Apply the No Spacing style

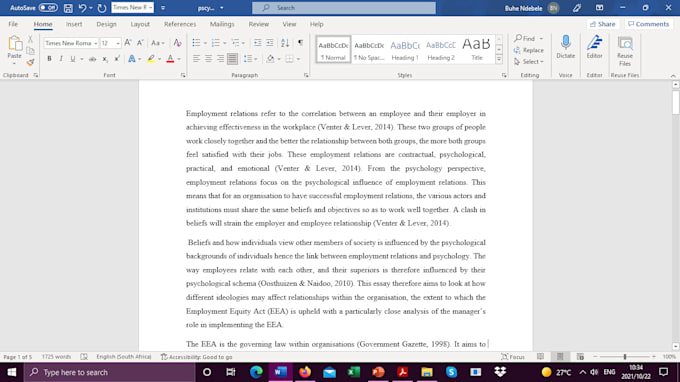point(369,50)
